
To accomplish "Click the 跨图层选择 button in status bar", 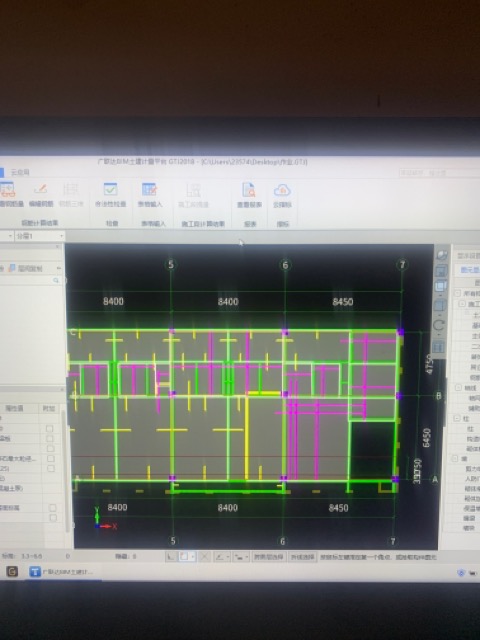I will [x=269, y=557].
